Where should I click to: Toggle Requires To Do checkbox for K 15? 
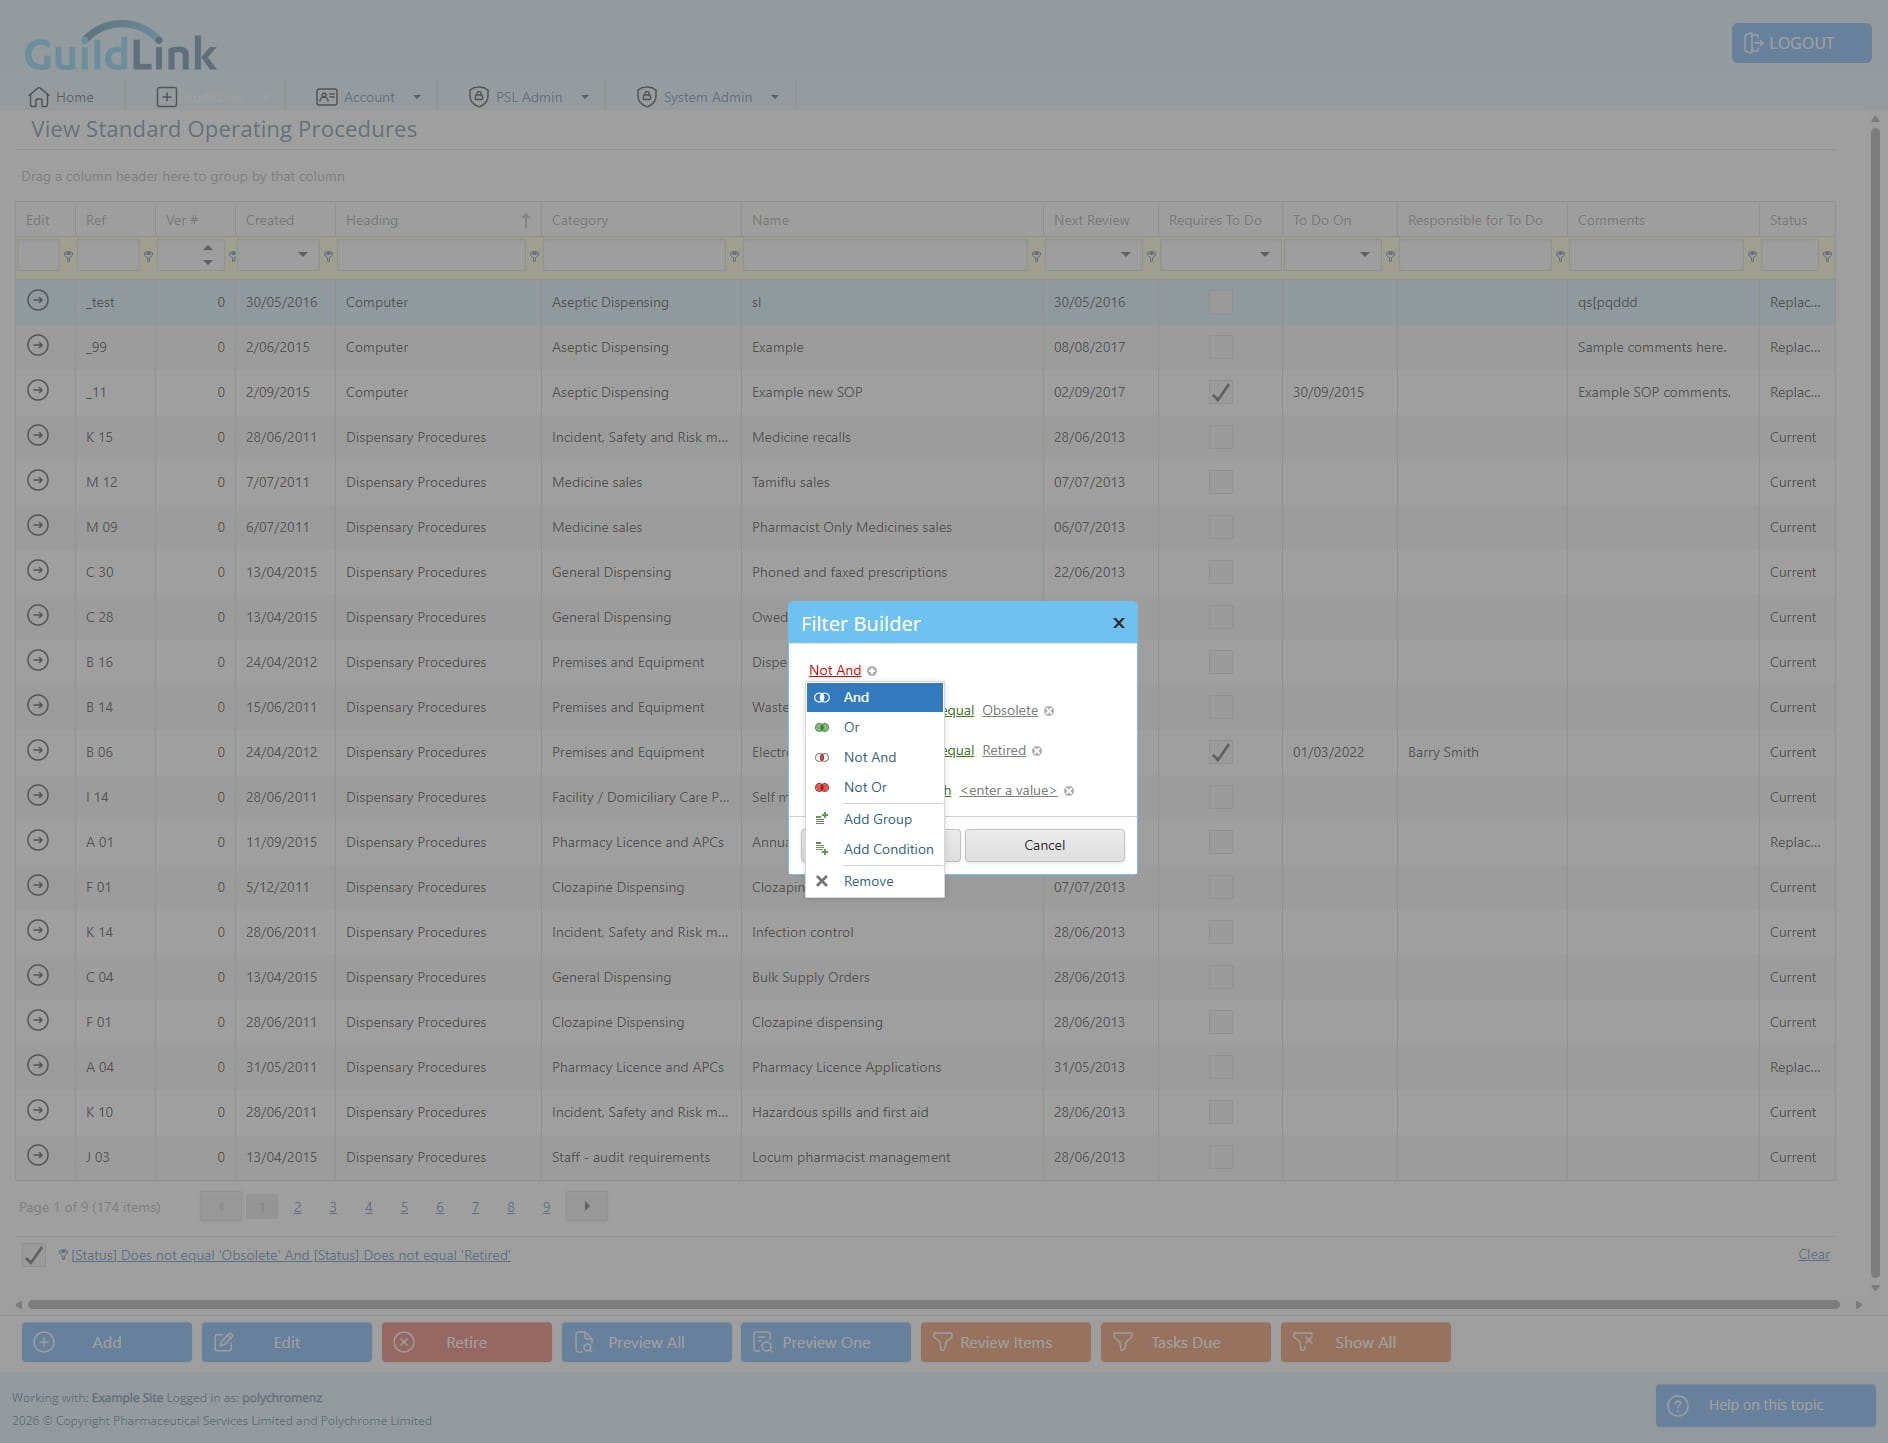coord(1220,437)
